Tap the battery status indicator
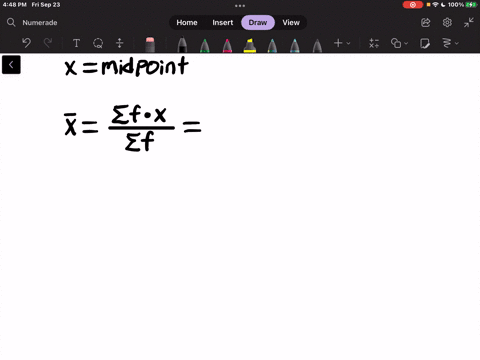Screen dimensions: 480x360 coord(471,5)
